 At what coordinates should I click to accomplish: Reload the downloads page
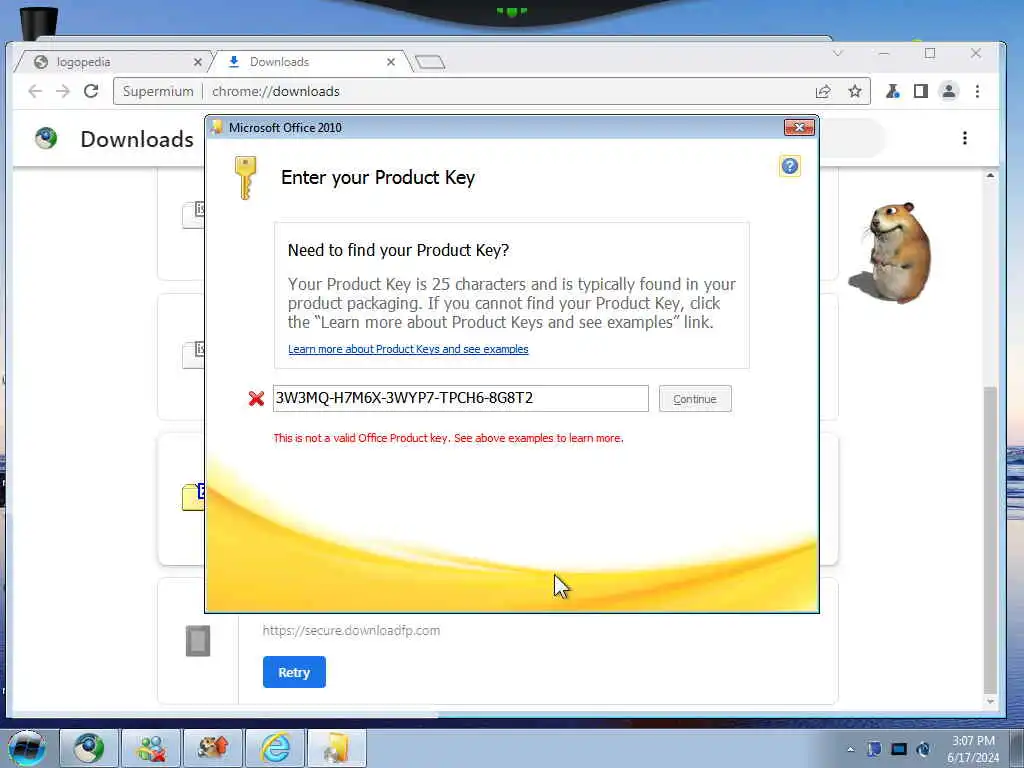tap(91, 91)
